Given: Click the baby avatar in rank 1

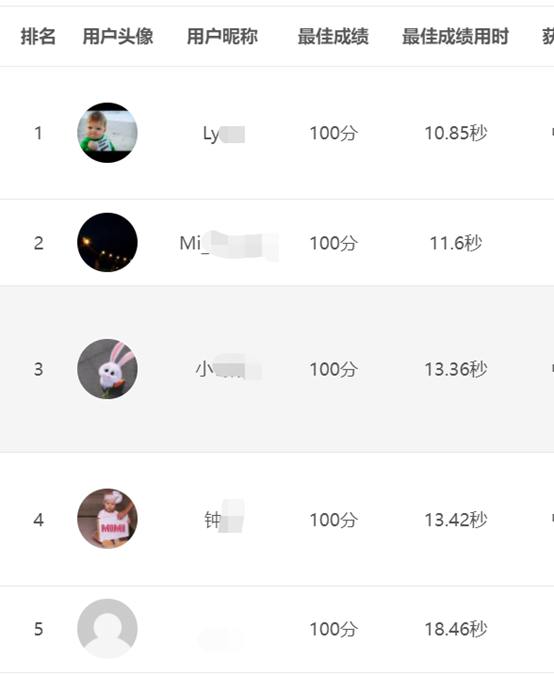Looking at the screenshot, I should (x=107, y=133).
